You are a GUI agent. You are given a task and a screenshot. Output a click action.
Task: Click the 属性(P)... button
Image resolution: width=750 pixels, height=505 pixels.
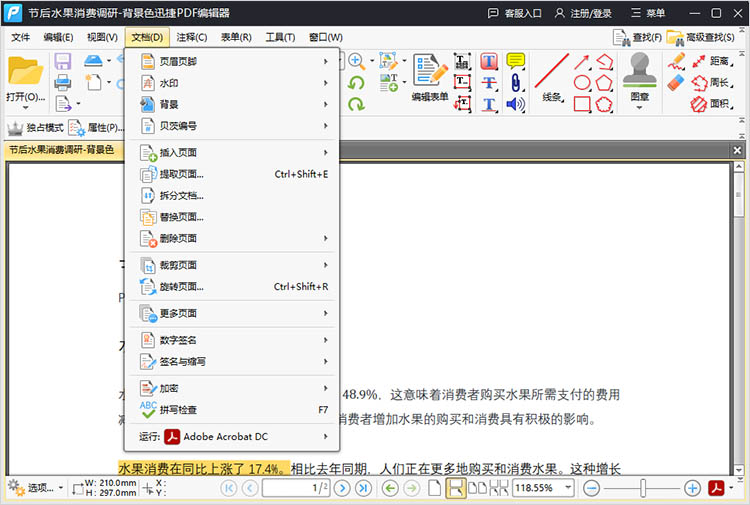point(96,128)
